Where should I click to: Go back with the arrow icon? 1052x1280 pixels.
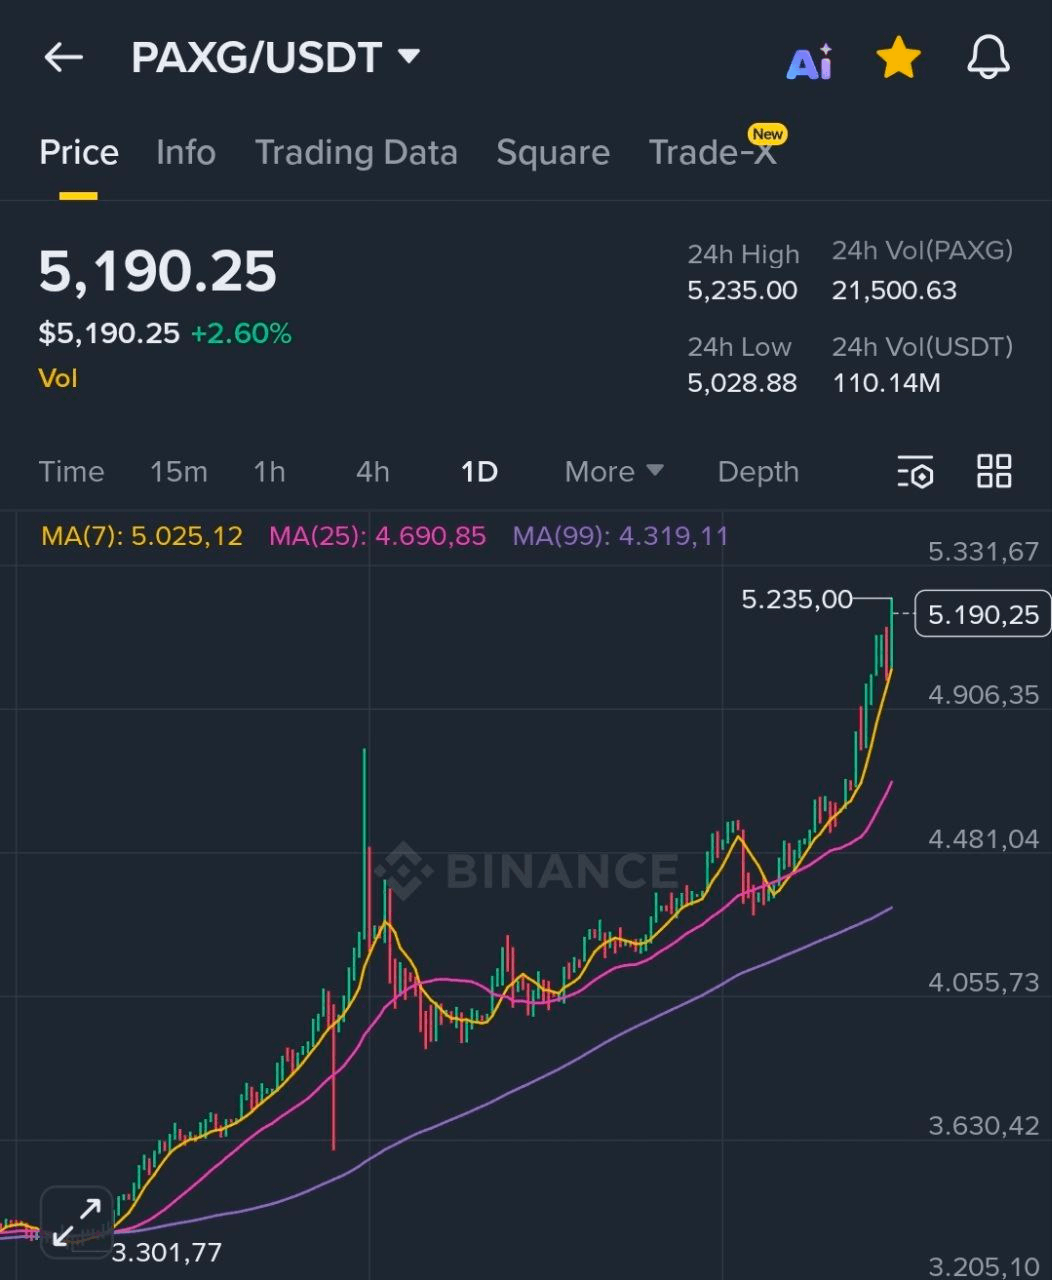63,57
